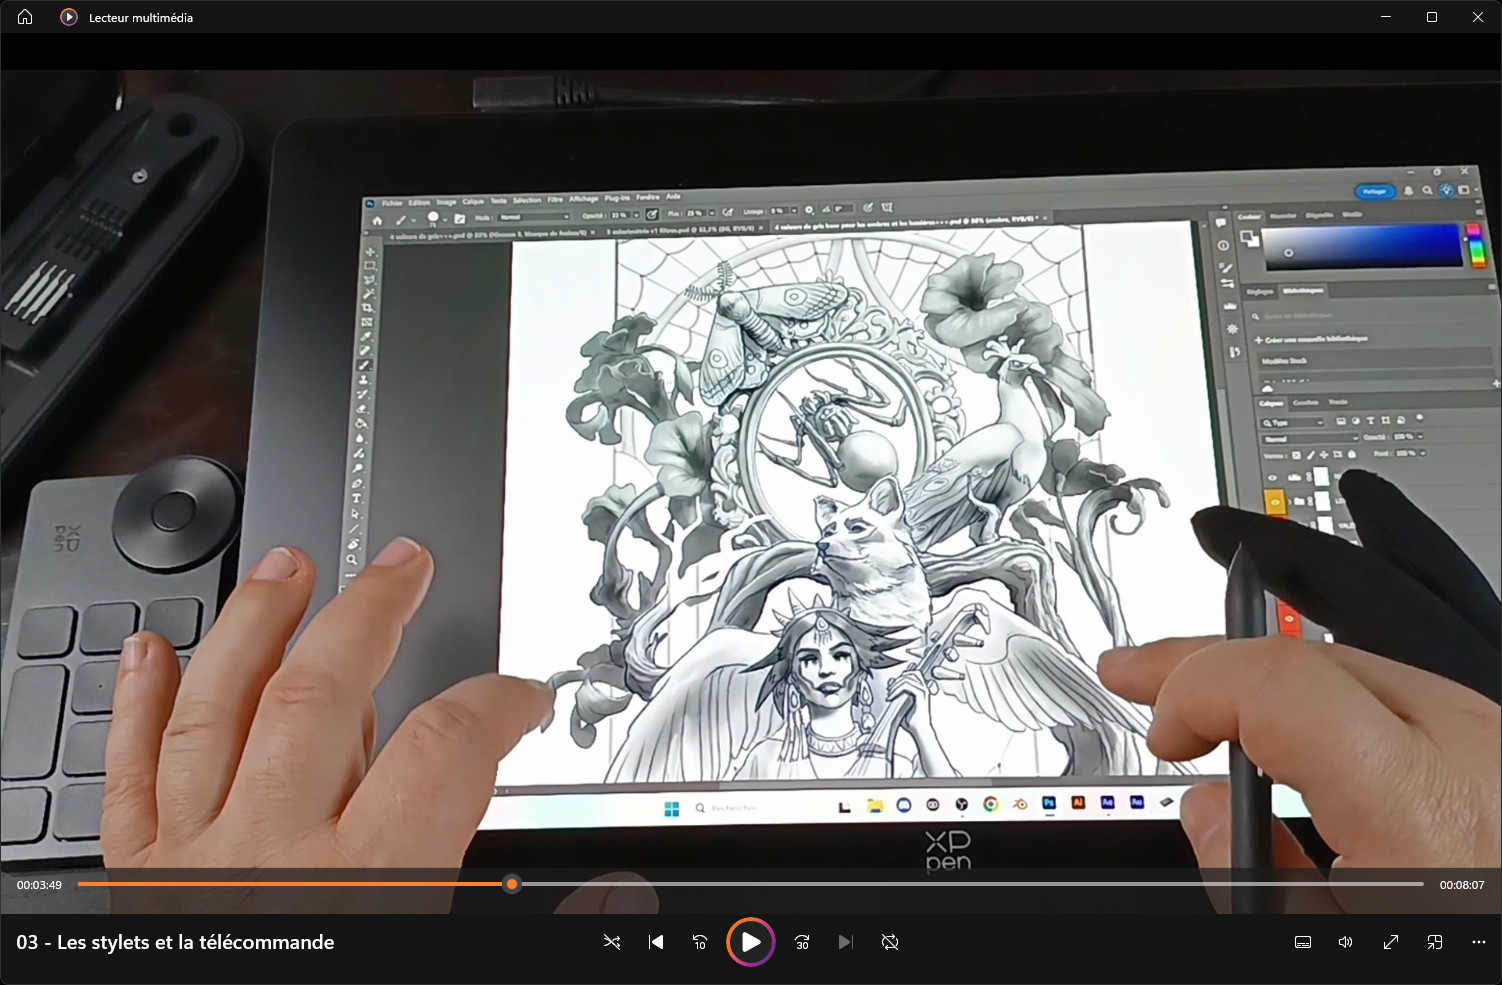Toggle subtitles with the captions icon
1502x985 pixels.
[1303, 942]
